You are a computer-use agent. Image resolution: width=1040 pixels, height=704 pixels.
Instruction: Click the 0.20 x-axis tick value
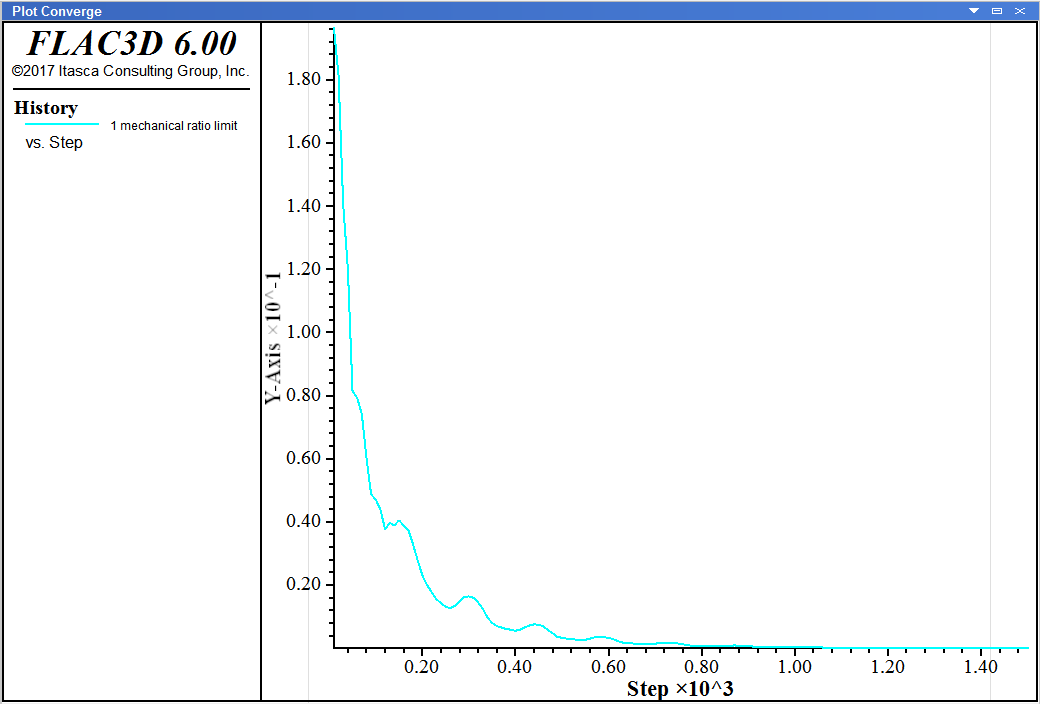coord(422,667)
